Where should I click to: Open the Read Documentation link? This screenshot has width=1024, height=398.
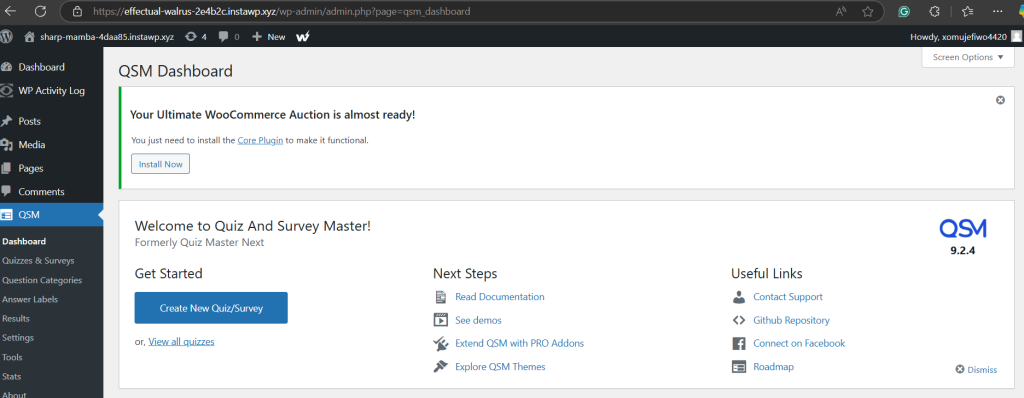pyautogui.click(x=500, y=297)
